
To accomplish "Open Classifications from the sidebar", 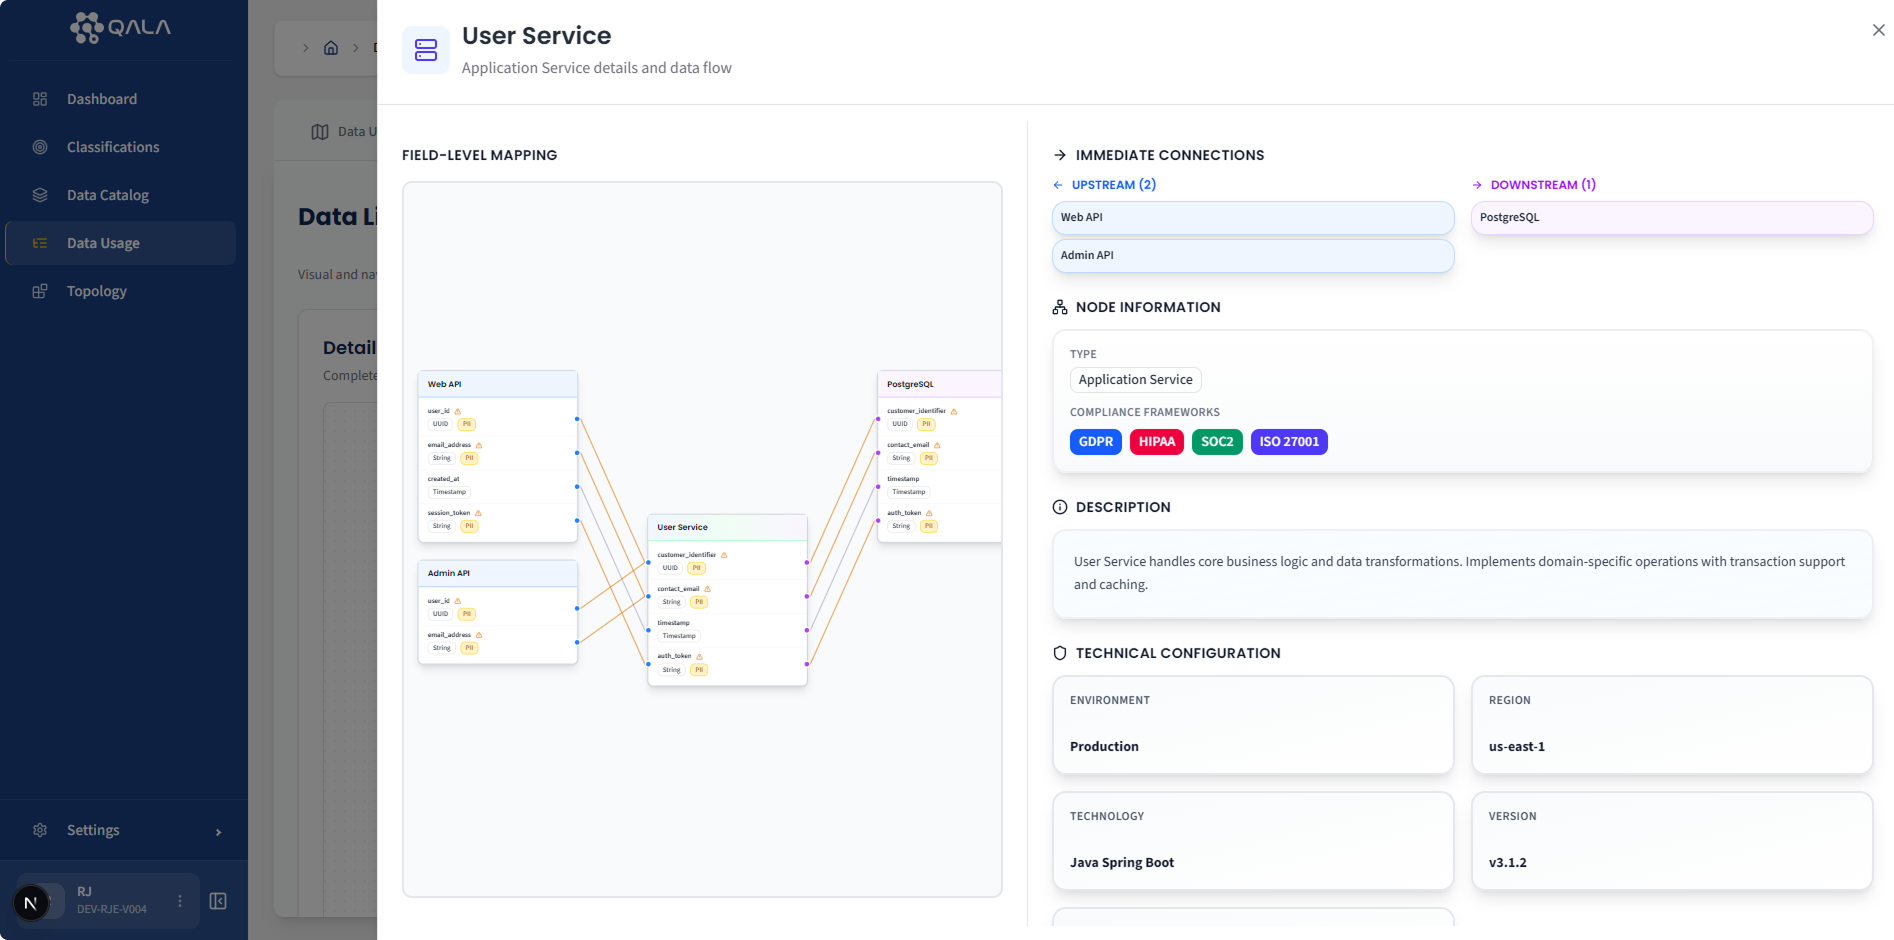I will 112,146.
